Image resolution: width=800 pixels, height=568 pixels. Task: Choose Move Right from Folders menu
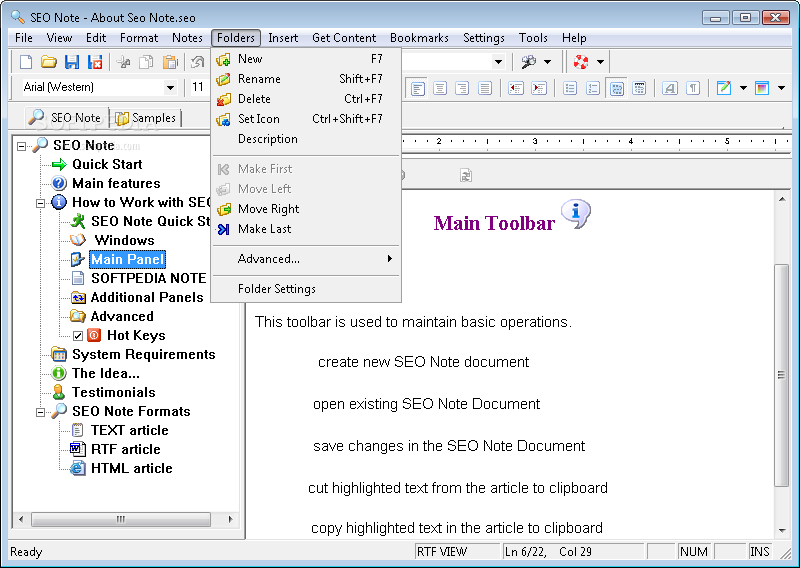click(306, 209)
